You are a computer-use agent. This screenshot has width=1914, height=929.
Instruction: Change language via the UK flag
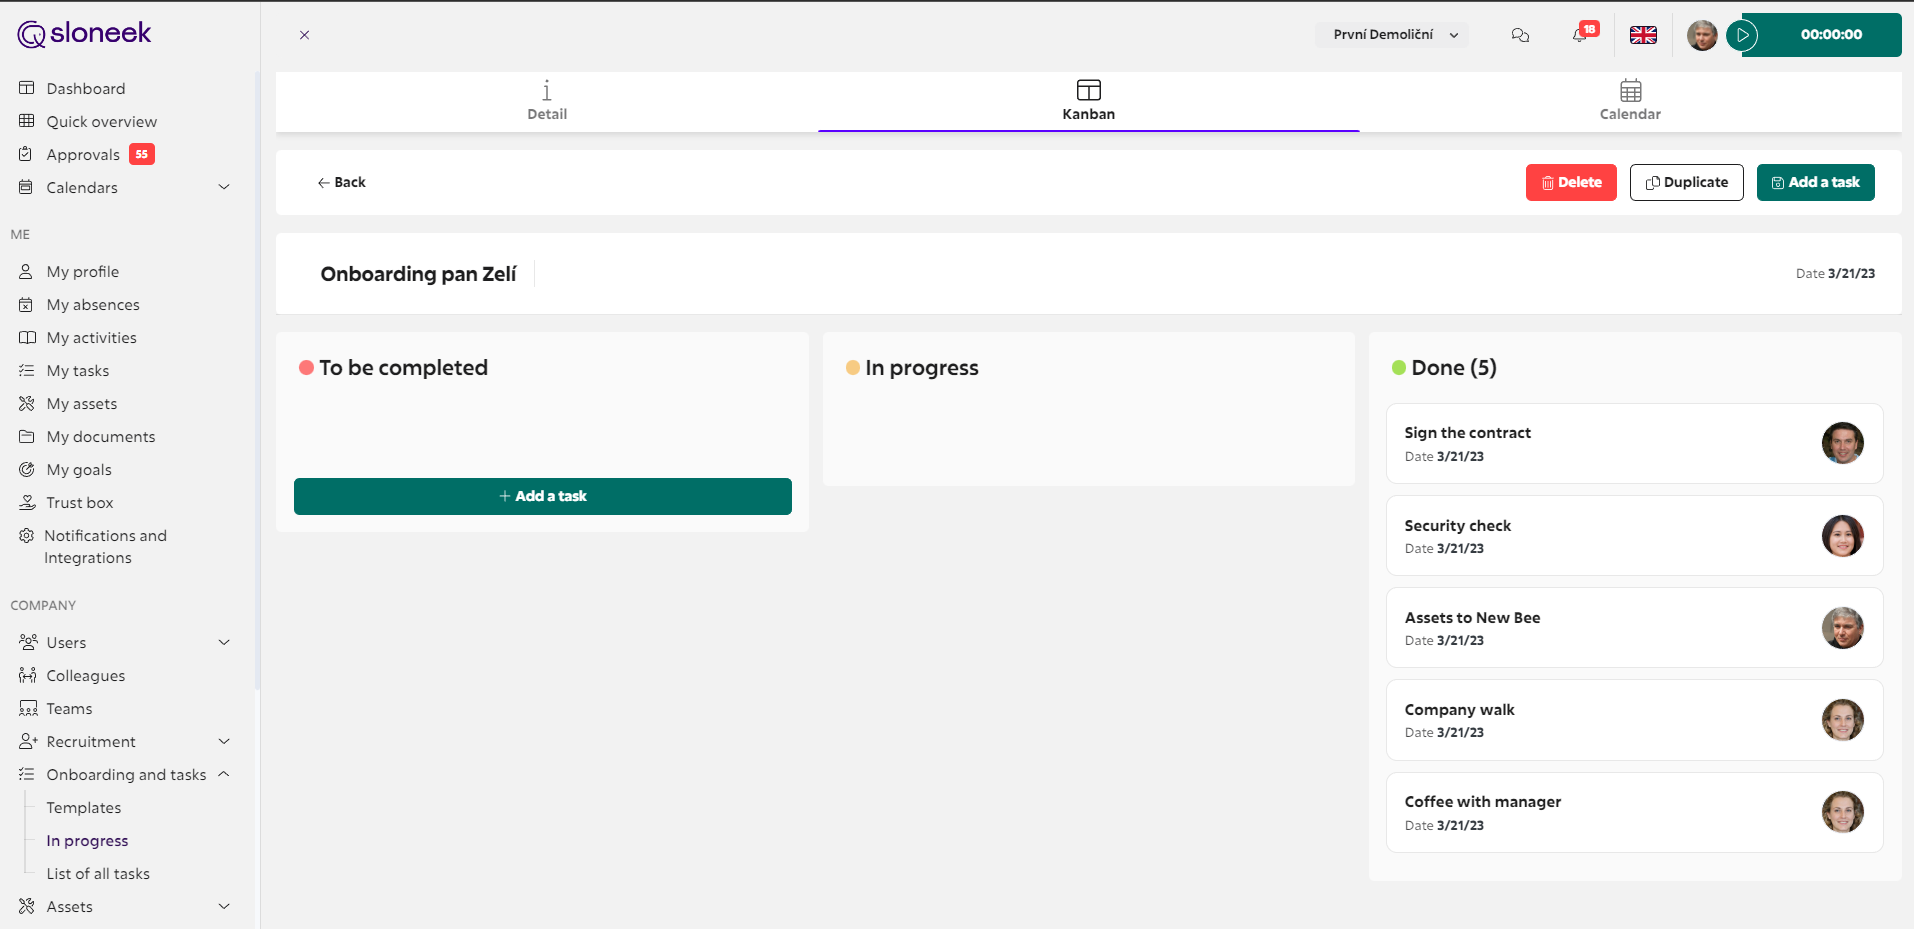pos(1643,35)
